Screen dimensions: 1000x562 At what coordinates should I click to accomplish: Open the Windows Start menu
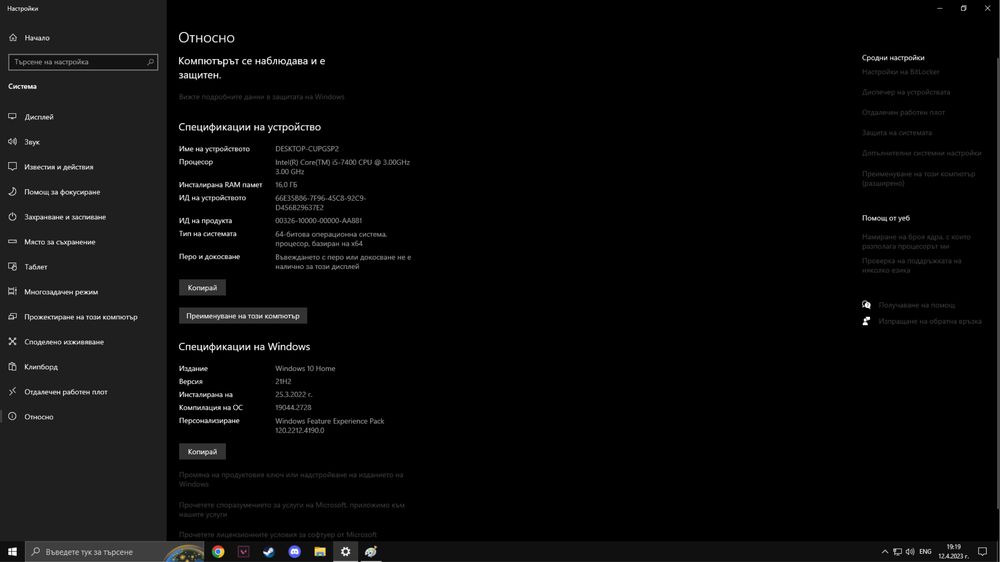coord(12,552)
